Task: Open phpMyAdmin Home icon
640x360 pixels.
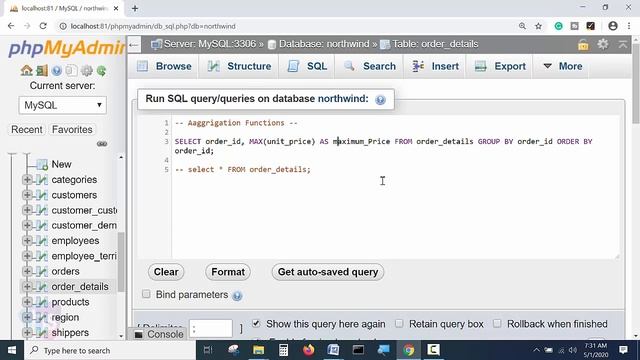Action: pos(27,70)
